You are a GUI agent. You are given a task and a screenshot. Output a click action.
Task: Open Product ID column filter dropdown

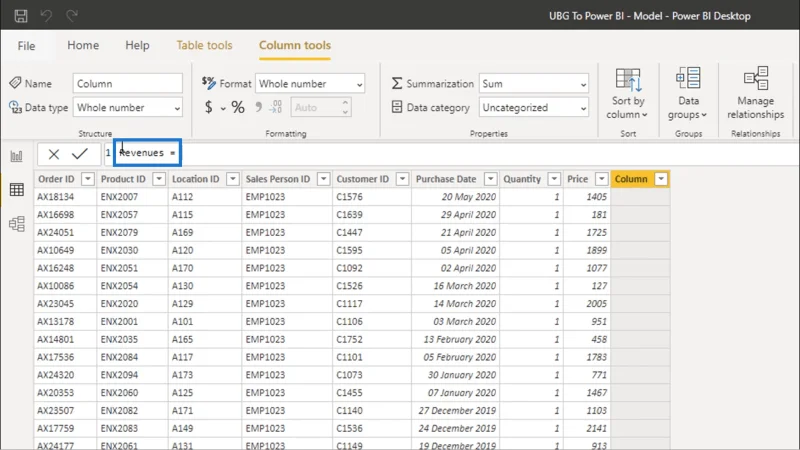click(159, 179)
